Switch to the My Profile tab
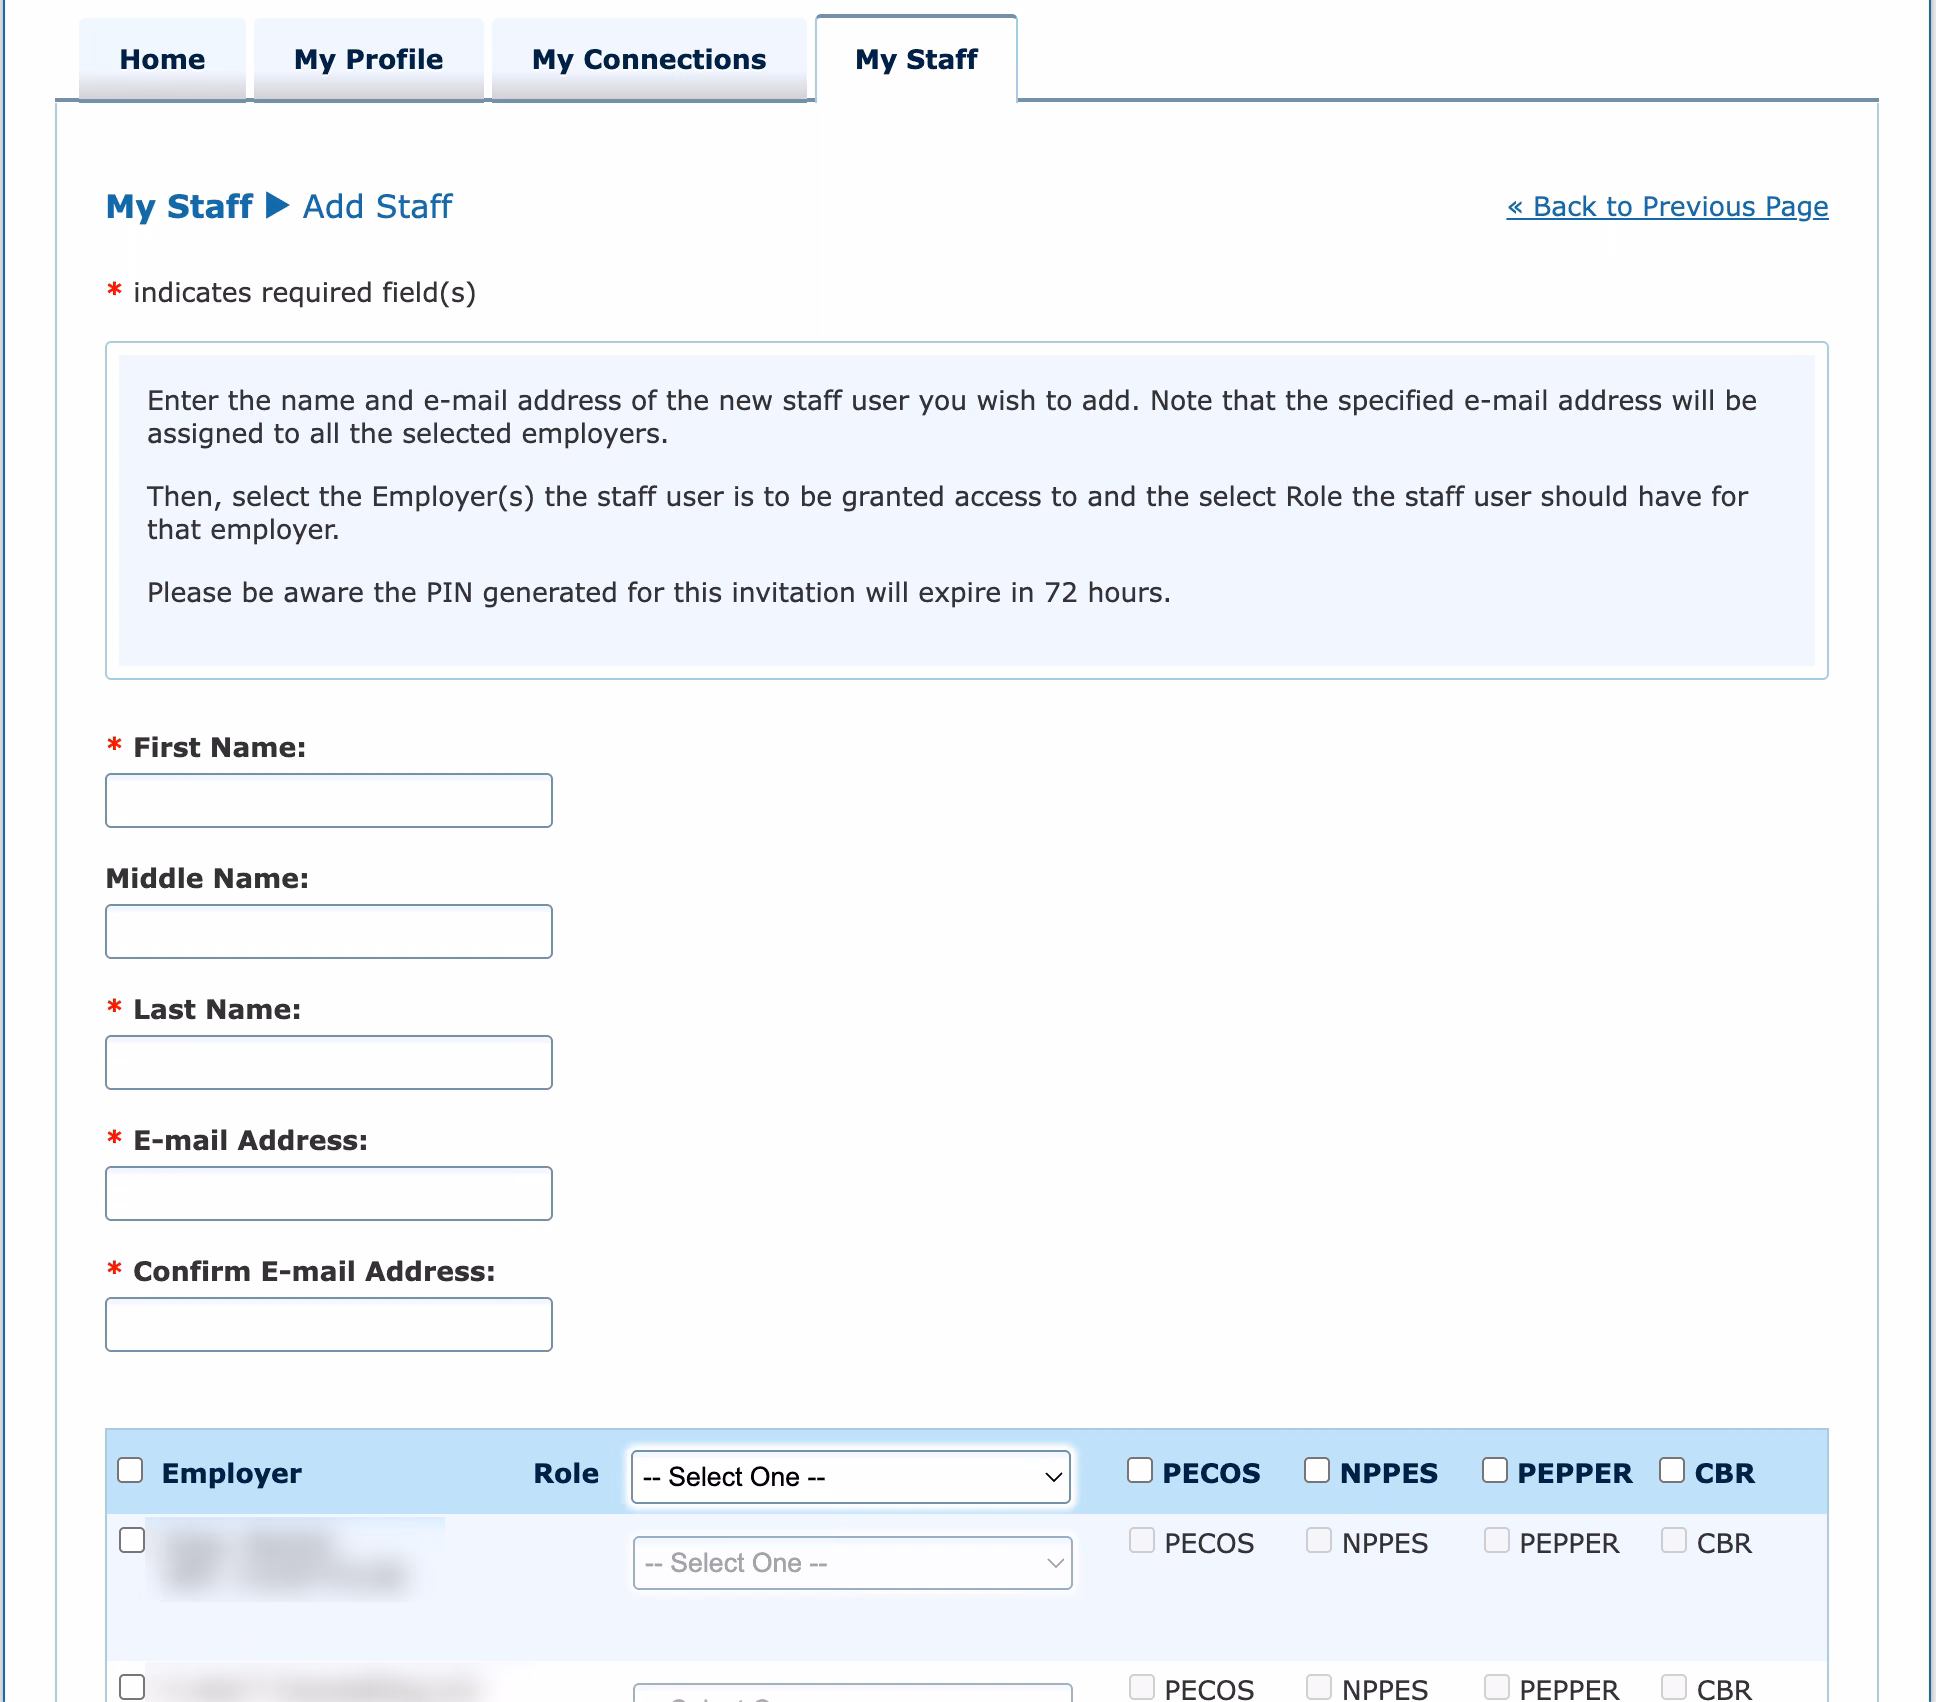Screen dimensions: 1936x1702 (368, 59)
